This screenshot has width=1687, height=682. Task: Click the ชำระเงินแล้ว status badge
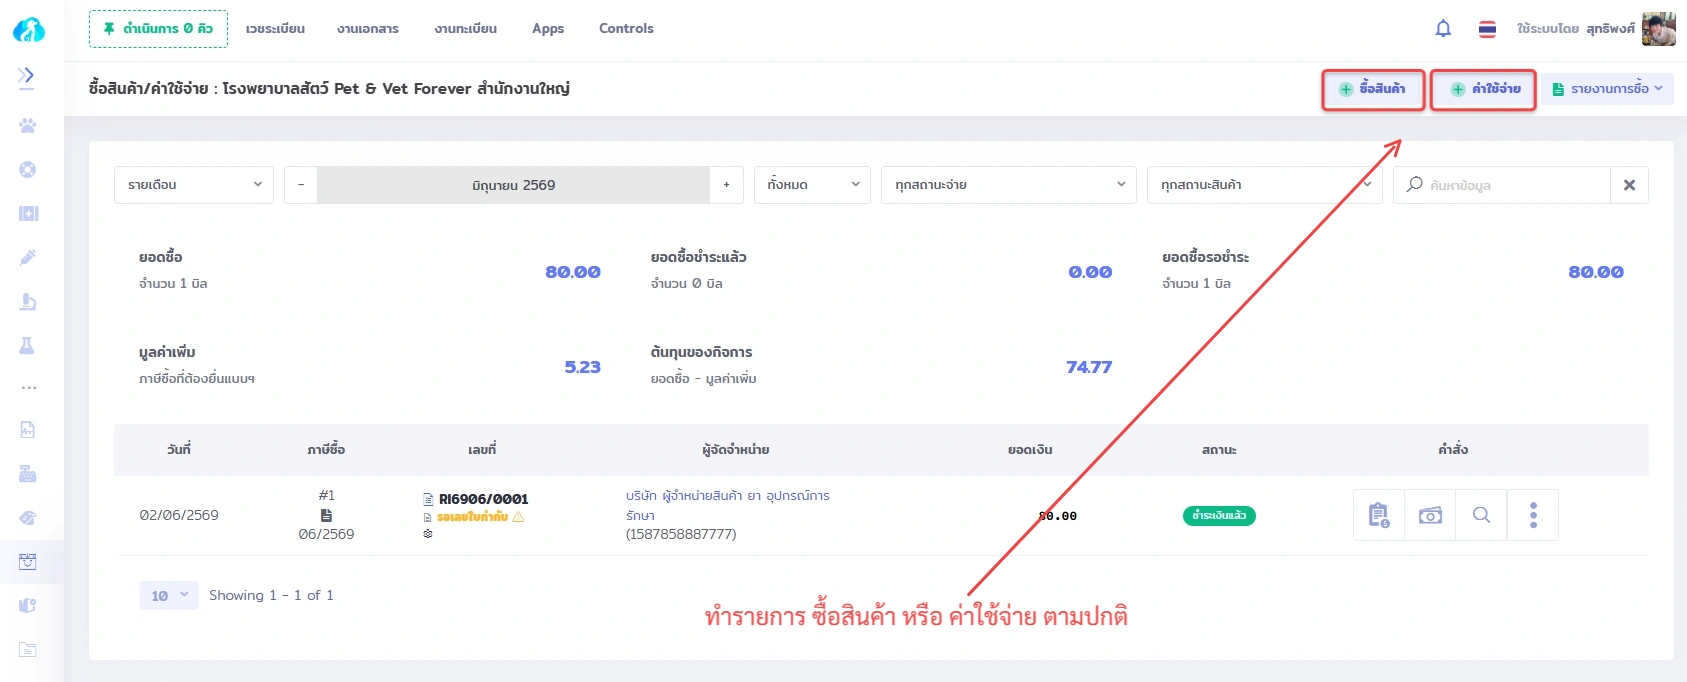[x=1219, y=516]
